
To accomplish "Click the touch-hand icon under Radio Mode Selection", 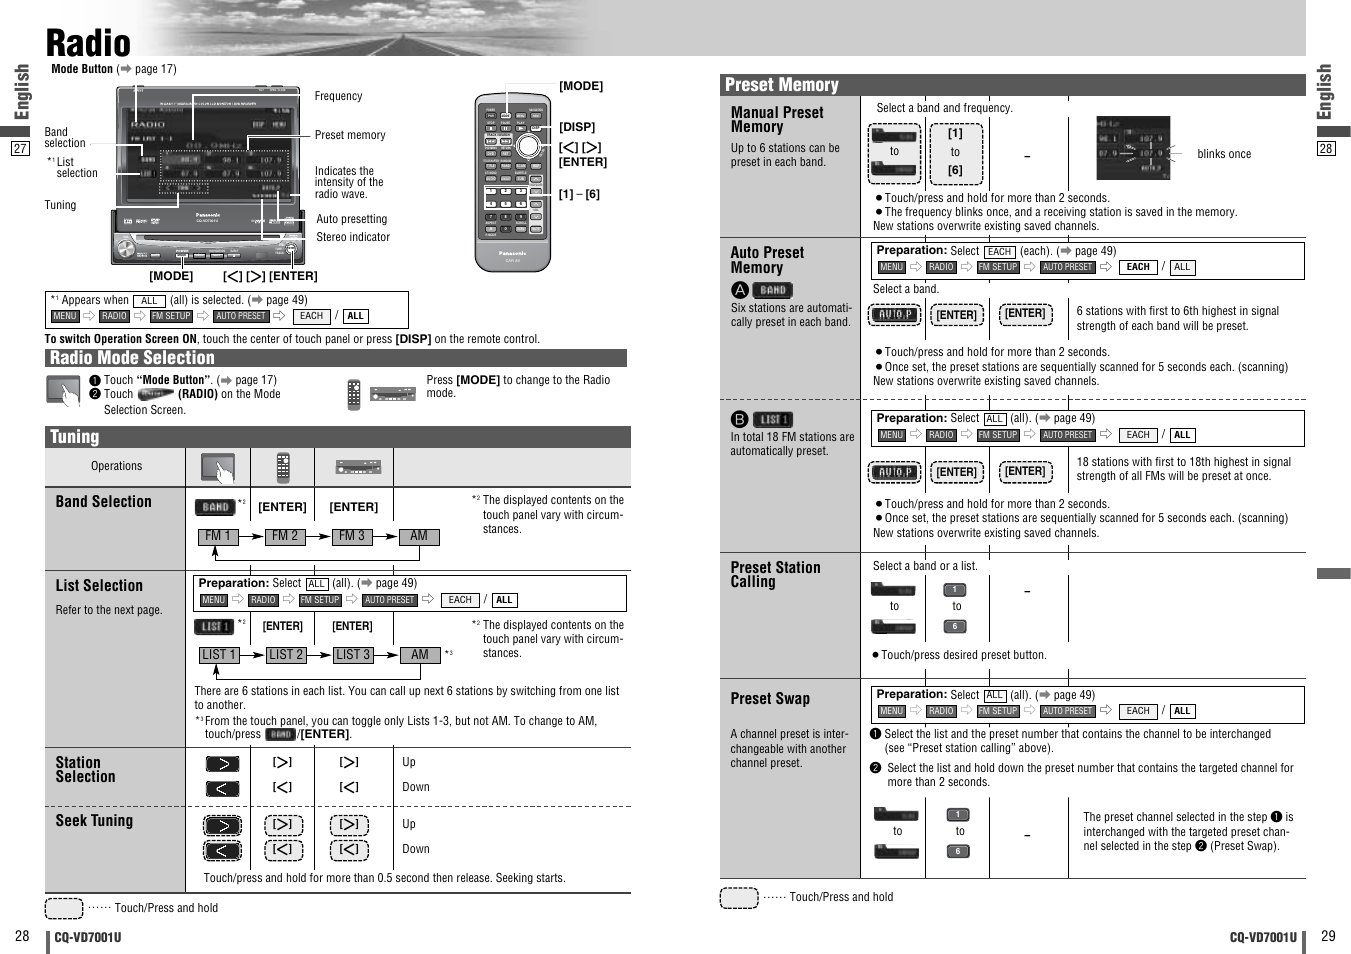I will (x=63, y=391).
